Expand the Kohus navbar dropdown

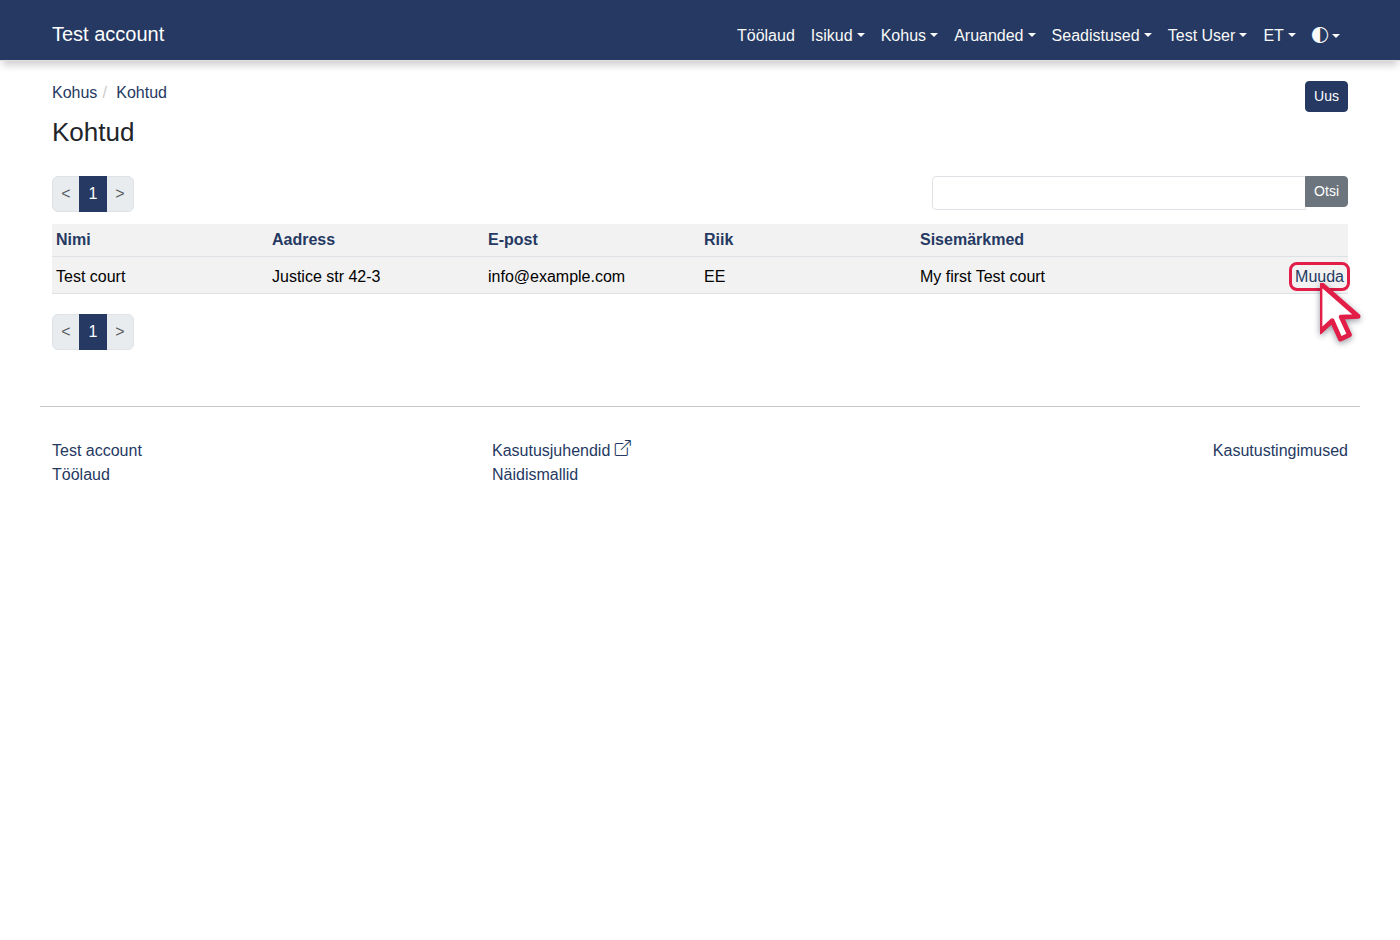909,35
